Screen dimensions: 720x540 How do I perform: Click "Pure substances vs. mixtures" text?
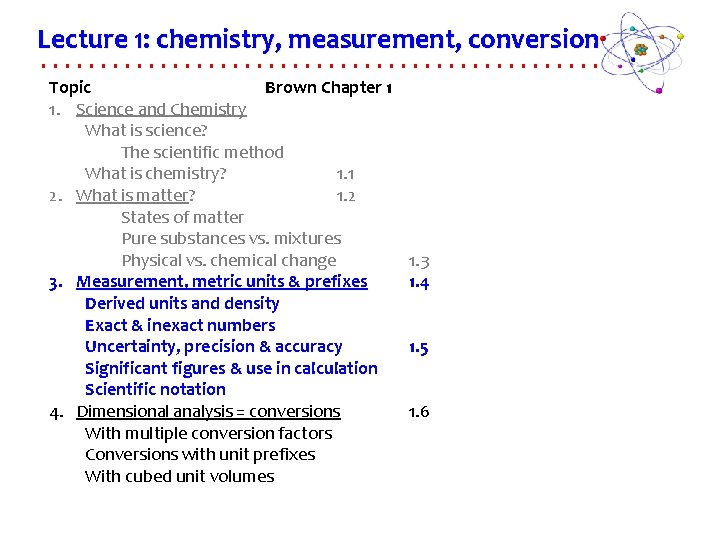coord(231,239)
